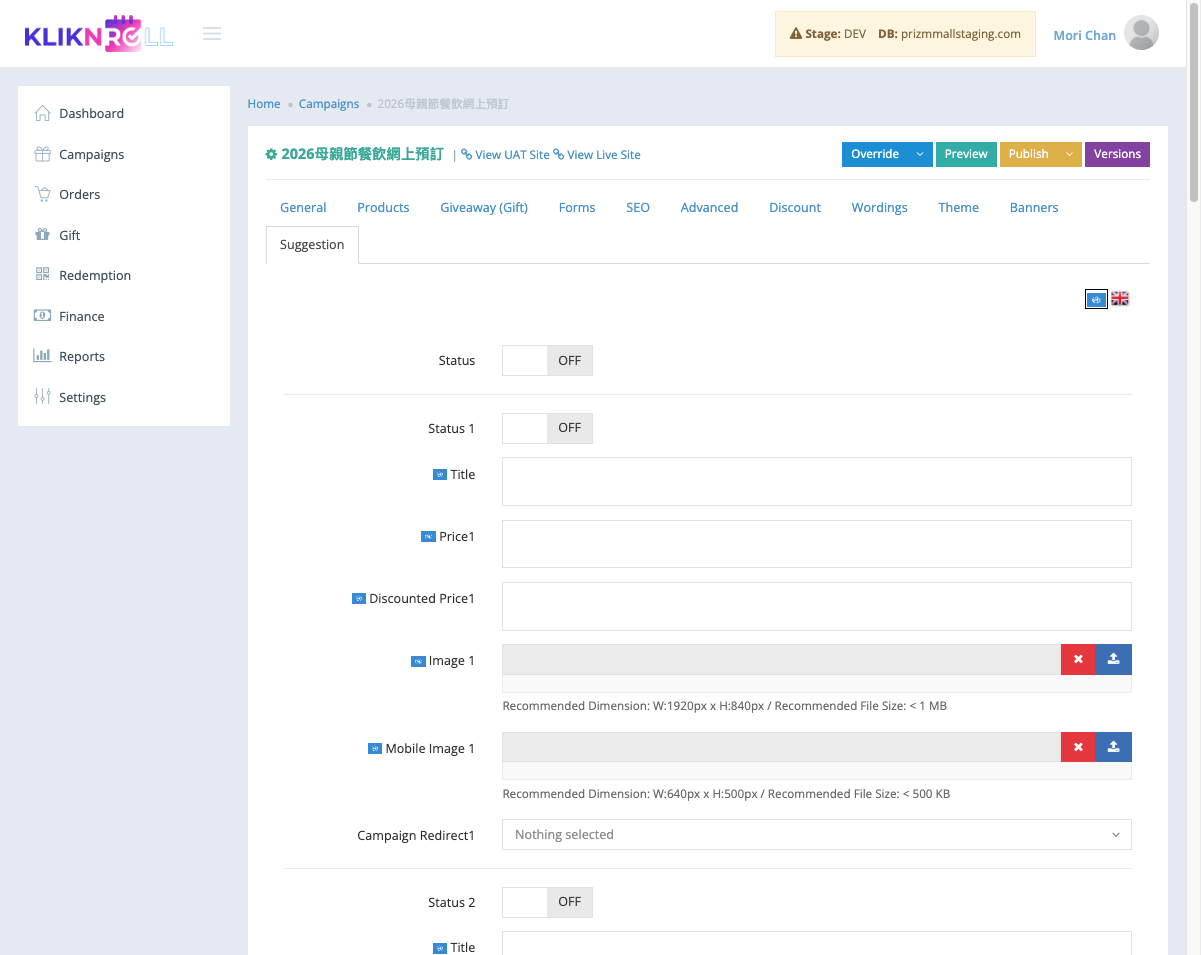This screenshot has width=1201, height=955.
Task: Click the Settings sliders icon in sidebar
Action: (42, 397)
